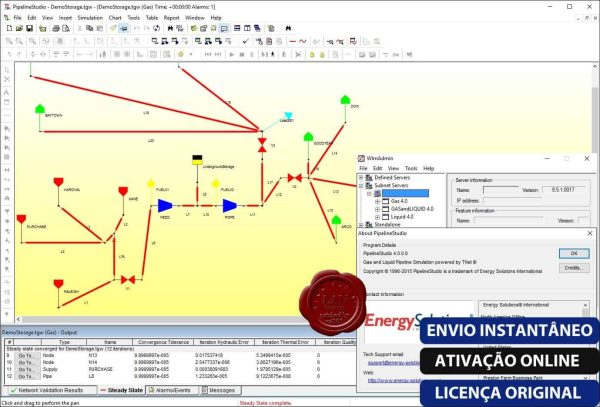Image resolution: width=600 pixels, height=407 pixels.
Task: Switch to the Steady State tab
Action: tap(121, 390)
